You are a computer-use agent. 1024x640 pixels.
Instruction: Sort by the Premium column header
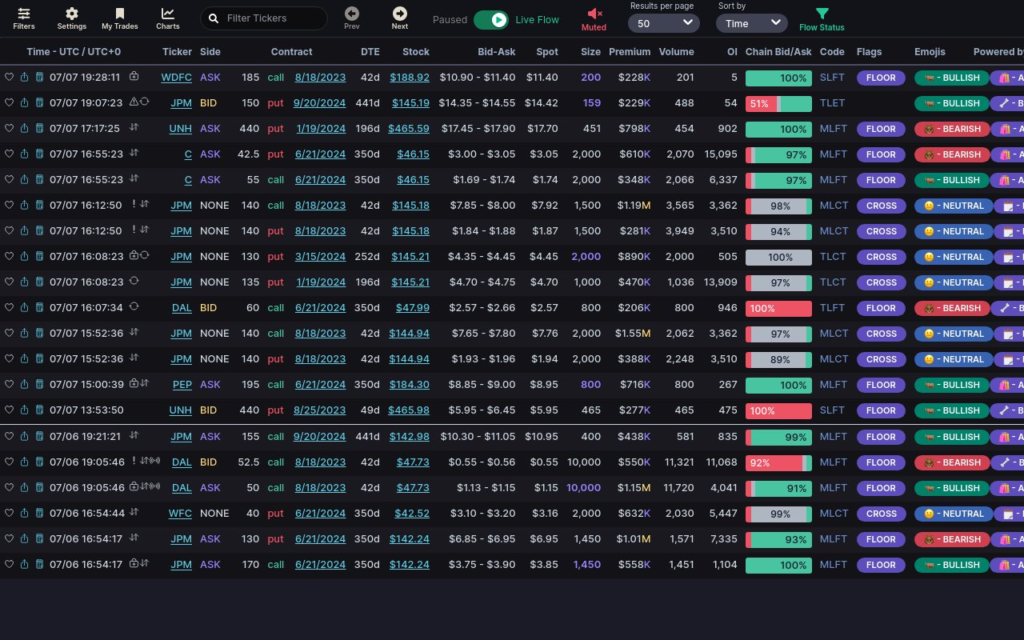click(630, 52)
